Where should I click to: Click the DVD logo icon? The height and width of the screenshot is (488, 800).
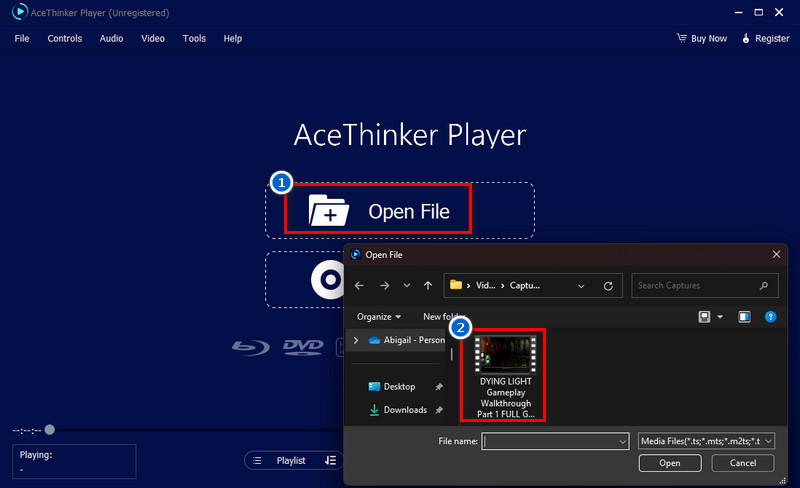pyautogui.click(x=303, y=347)
